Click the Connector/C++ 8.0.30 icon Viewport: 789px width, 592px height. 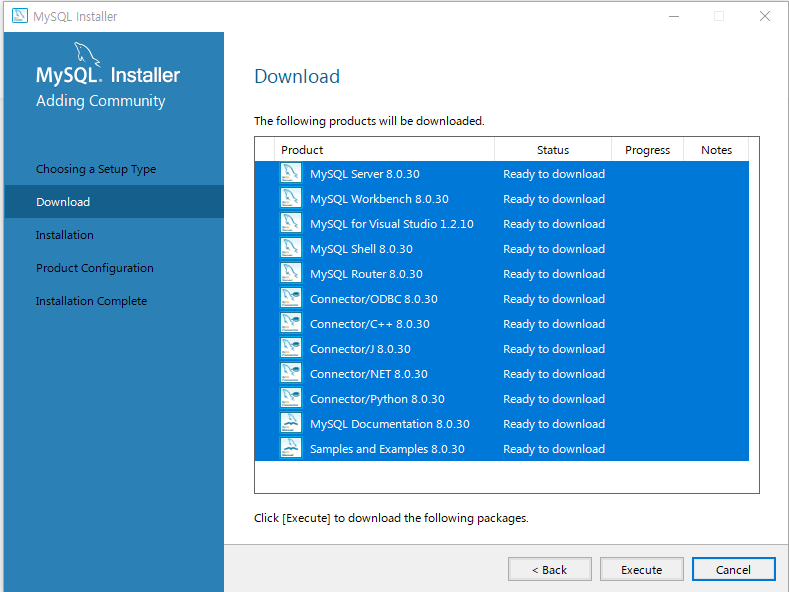[291, 324]
